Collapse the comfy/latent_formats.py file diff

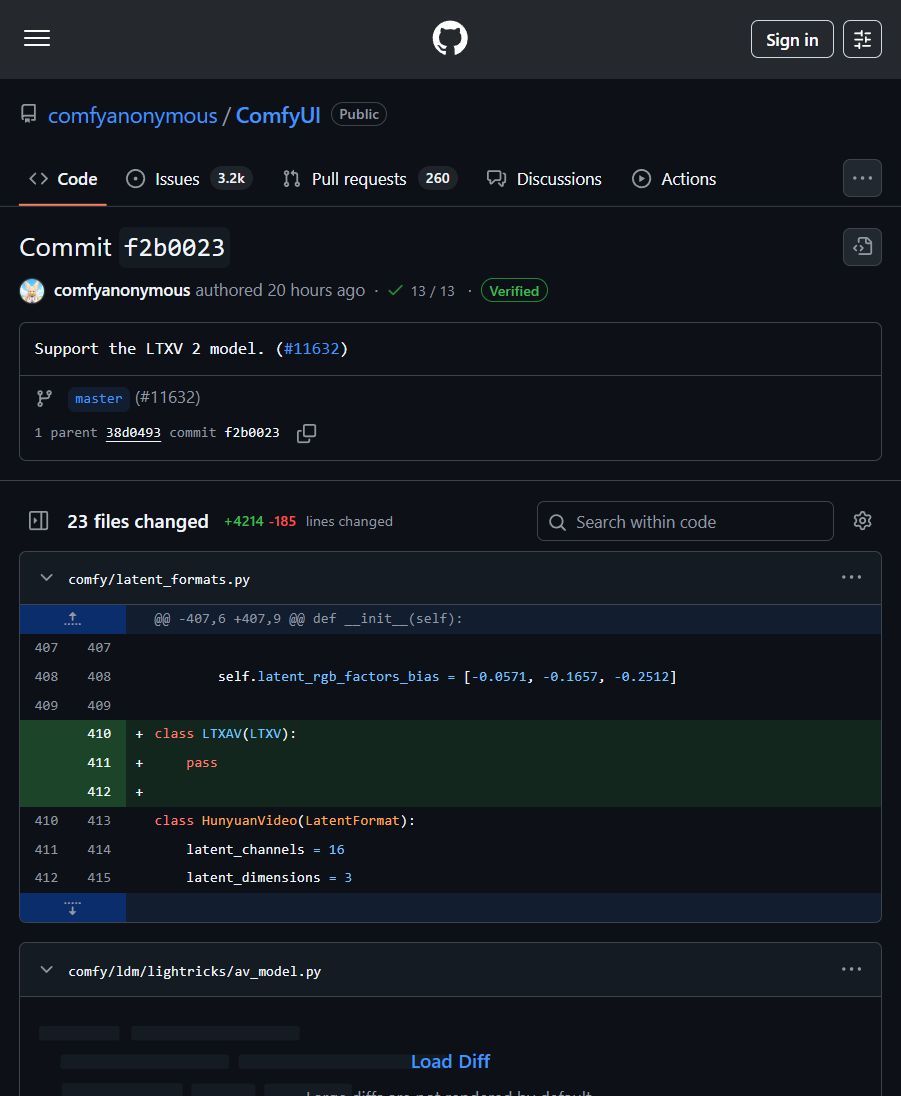pos(46,578)
